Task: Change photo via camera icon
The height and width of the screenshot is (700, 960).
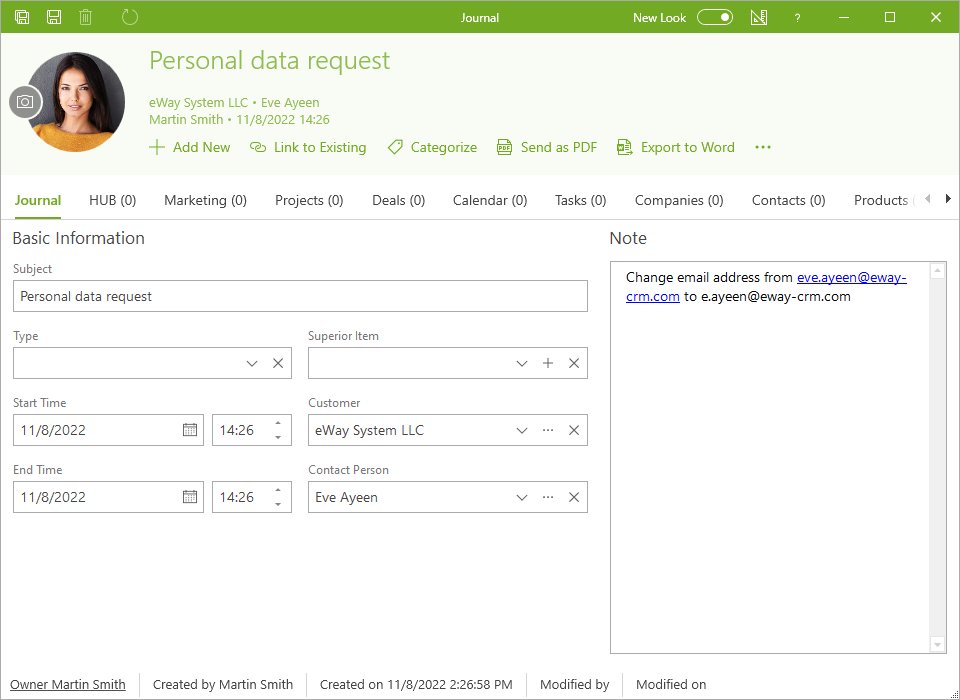Action: point(25,102)
